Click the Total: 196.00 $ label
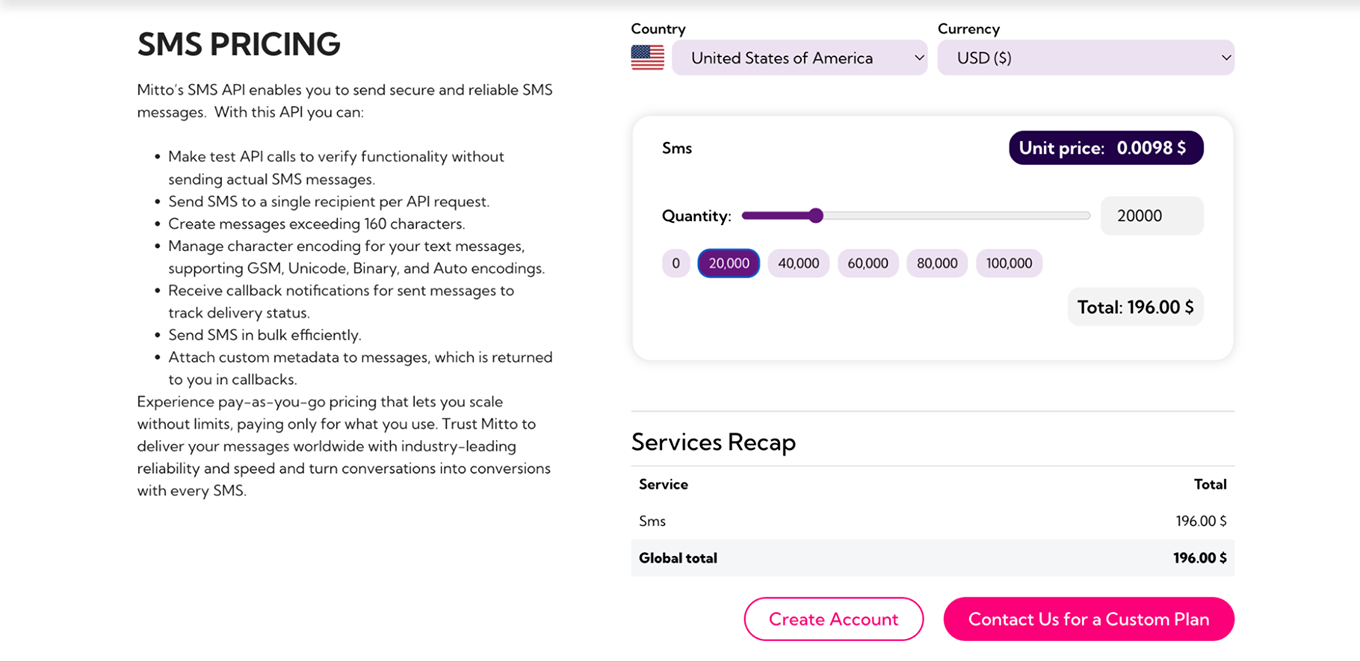This screenshot has width=1360, height=662. pos(1135,307)
